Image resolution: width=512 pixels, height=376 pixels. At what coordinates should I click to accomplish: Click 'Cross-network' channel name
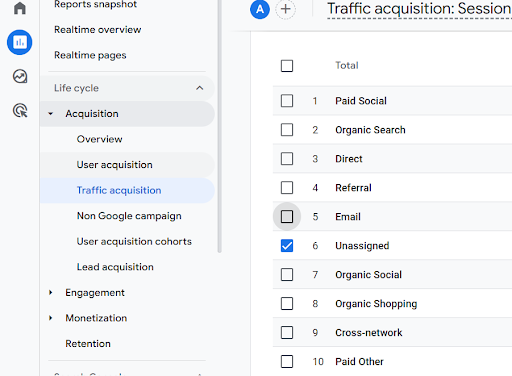(x=369, y=333)
